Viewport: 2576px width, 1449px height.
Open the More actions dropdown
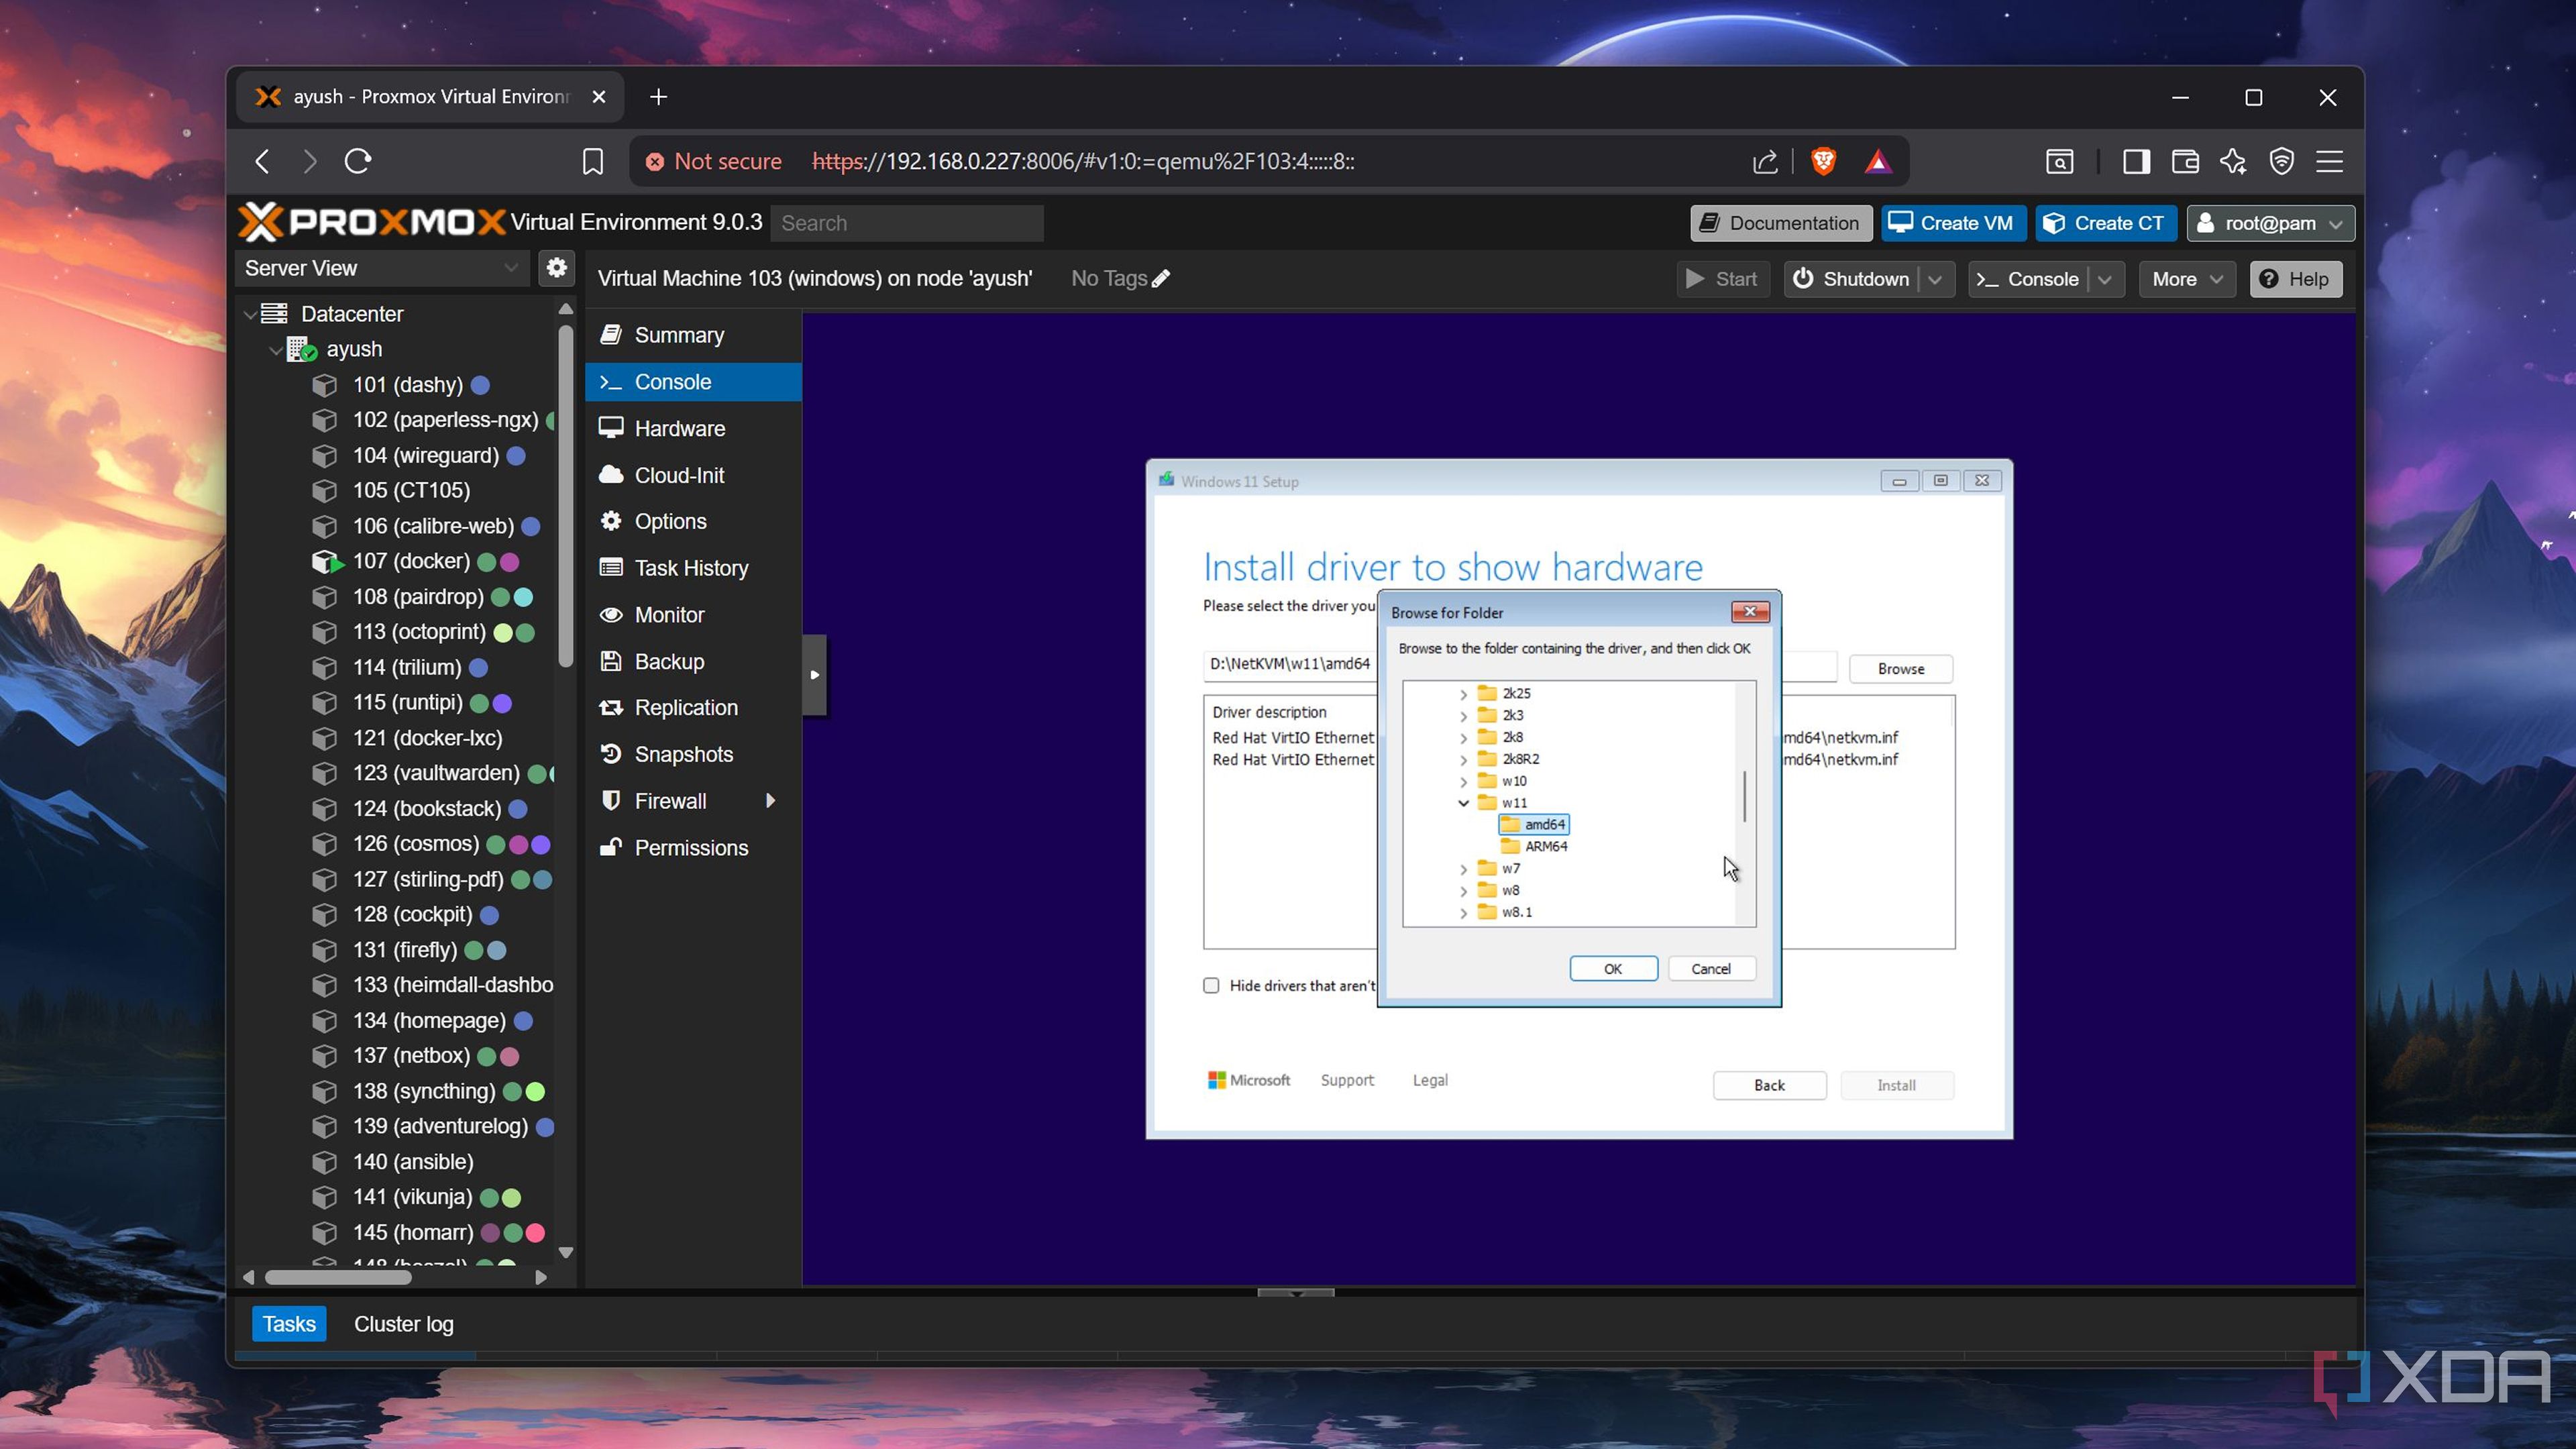[x=2187, y=280]
